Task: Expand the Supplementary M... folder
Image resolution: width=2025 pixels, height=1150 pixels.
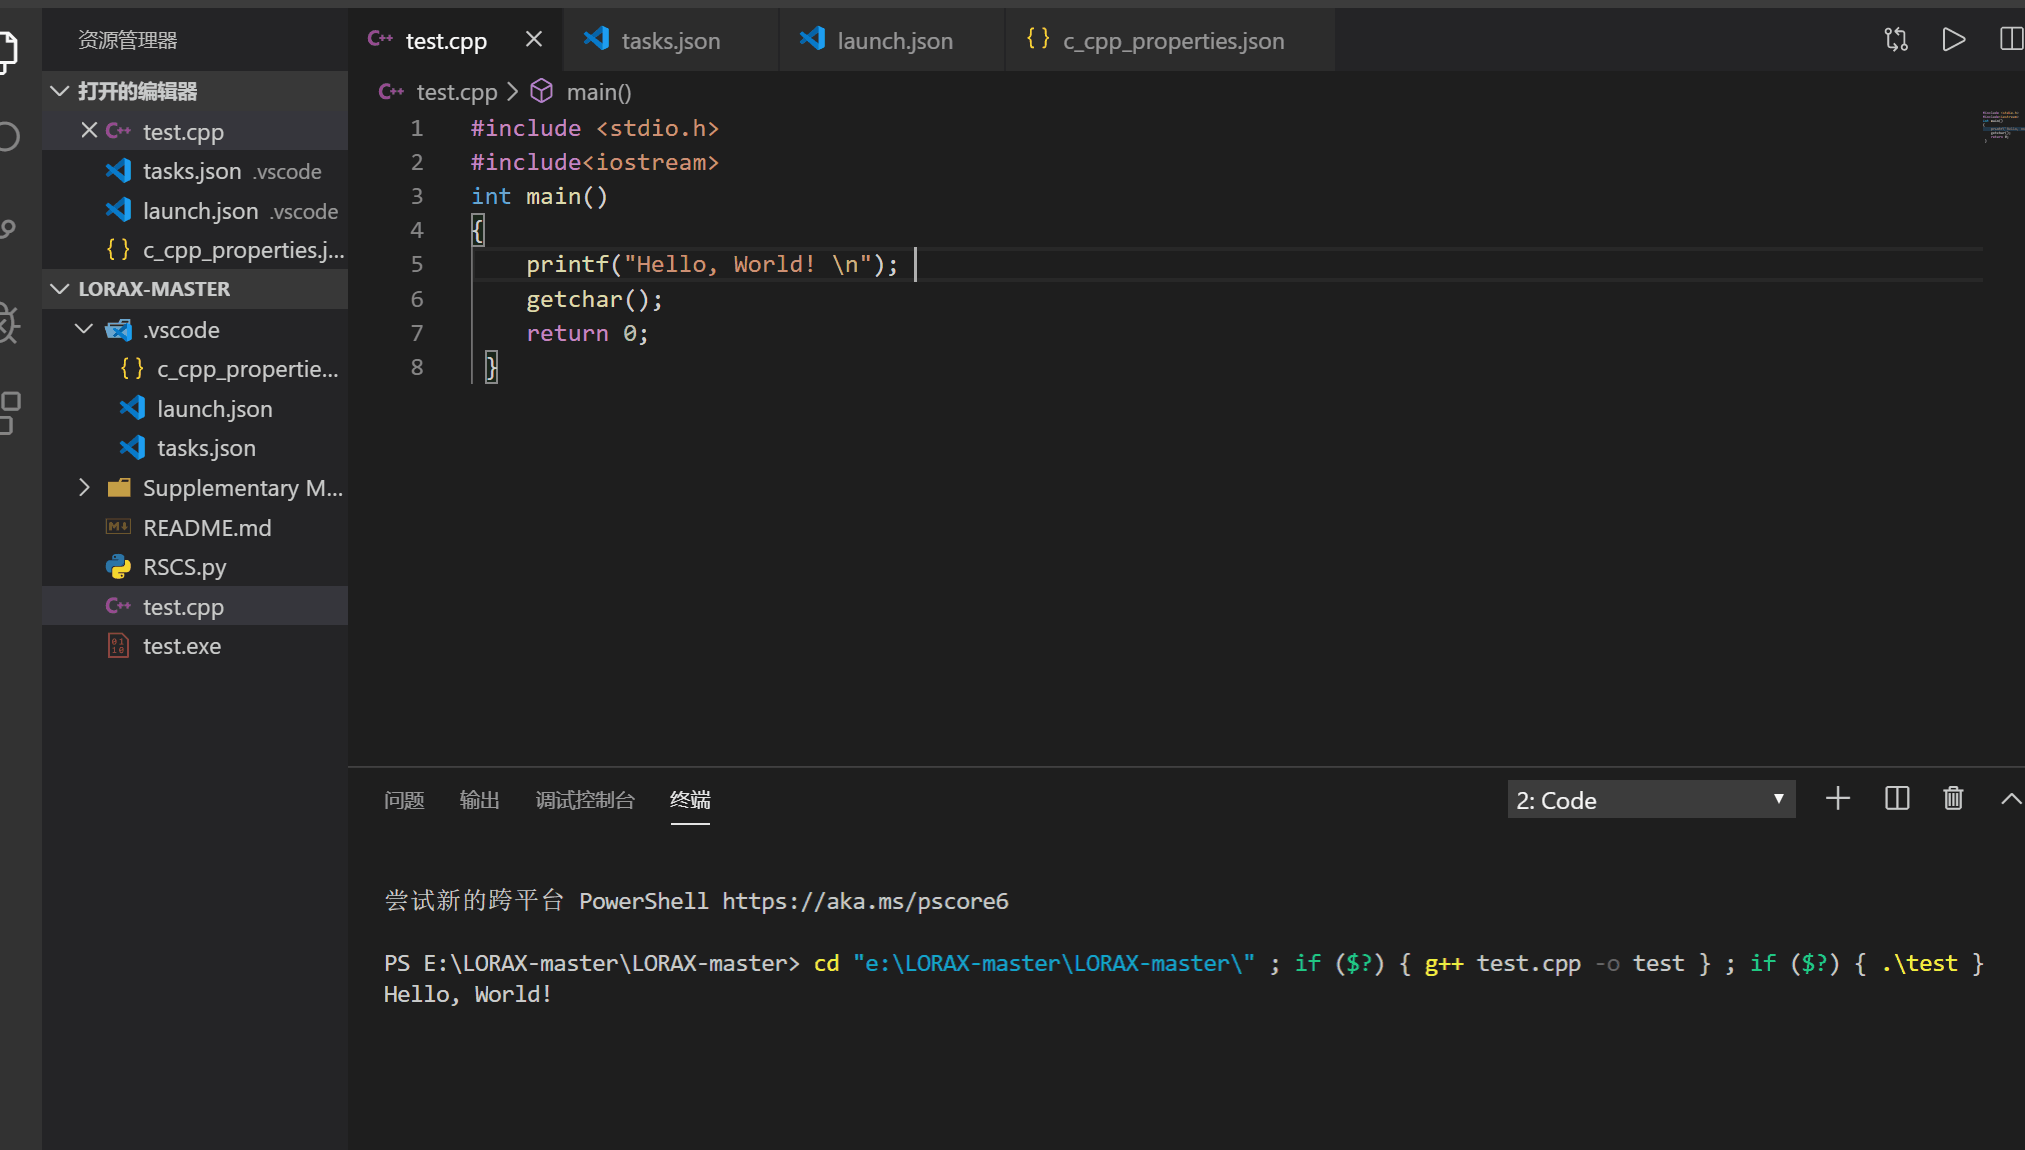Action: 84,488
